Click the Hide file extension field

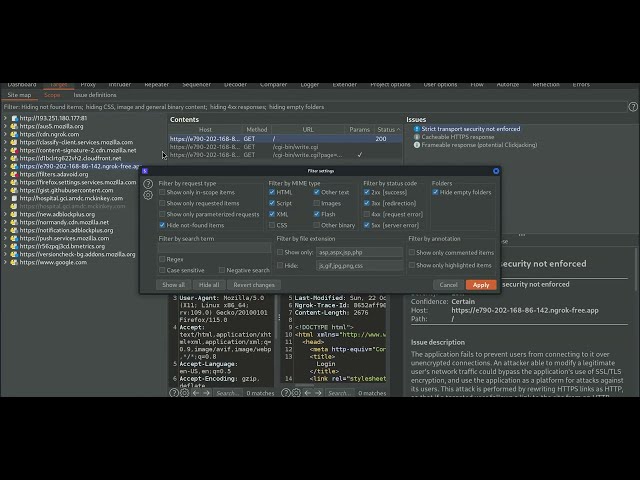(359, 266)
